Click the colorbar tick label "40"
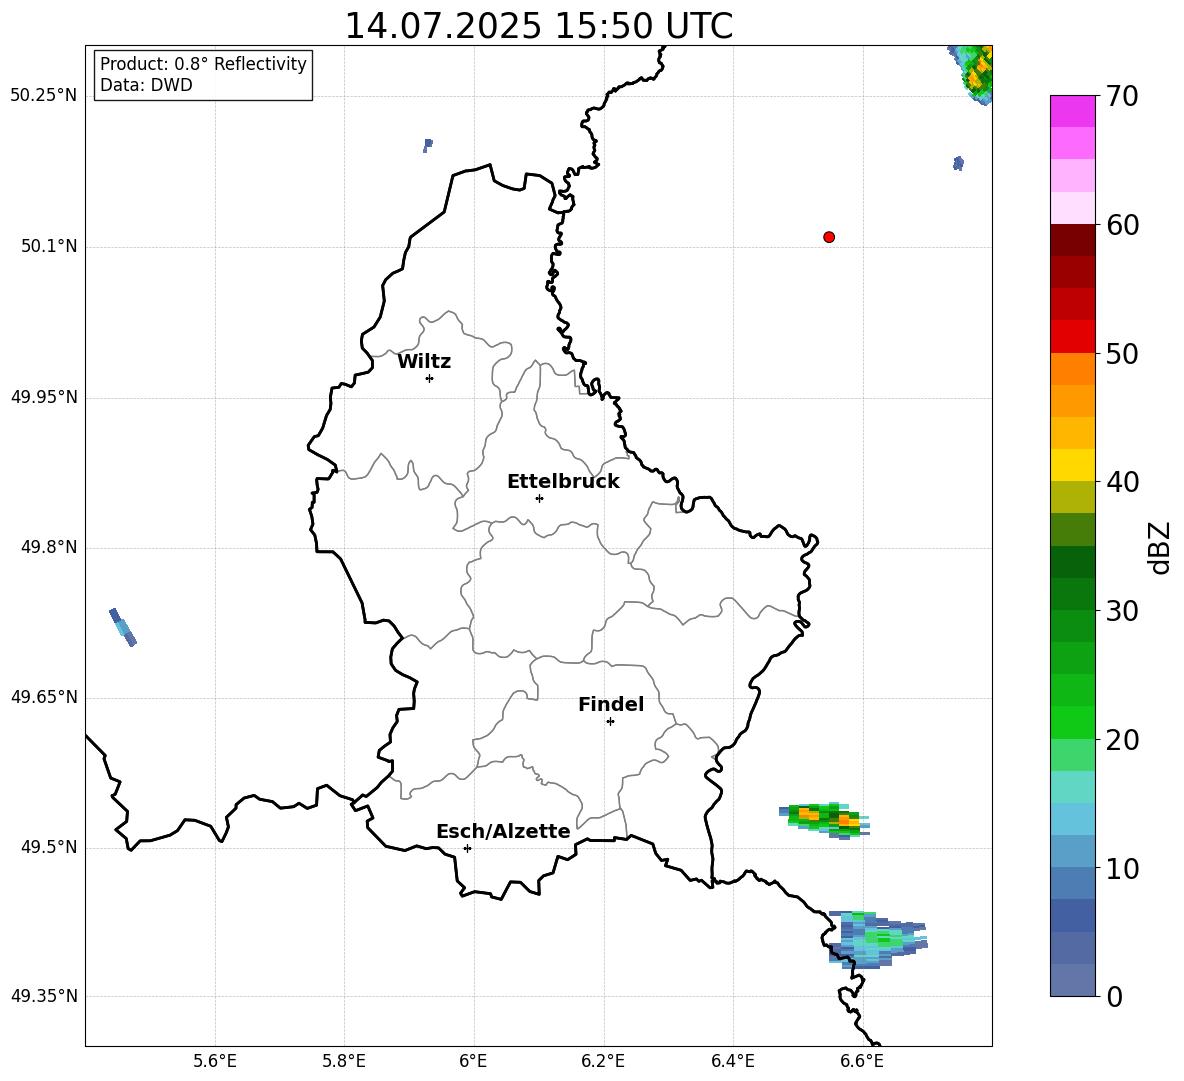 (1122, 482)
